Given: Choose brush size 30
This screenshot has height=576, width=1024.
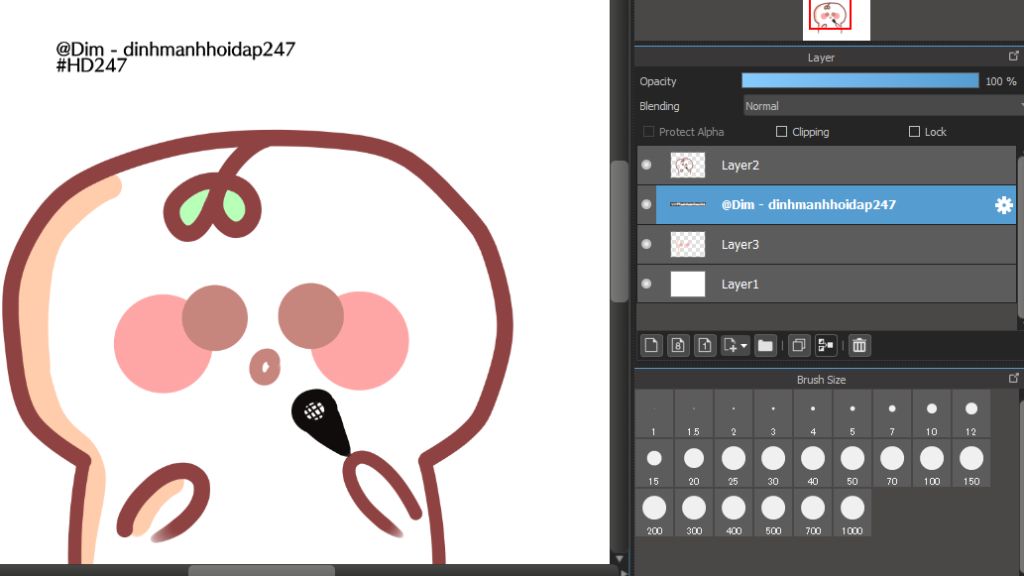Looking at the screenshot, I should click(x=773, y=464).
